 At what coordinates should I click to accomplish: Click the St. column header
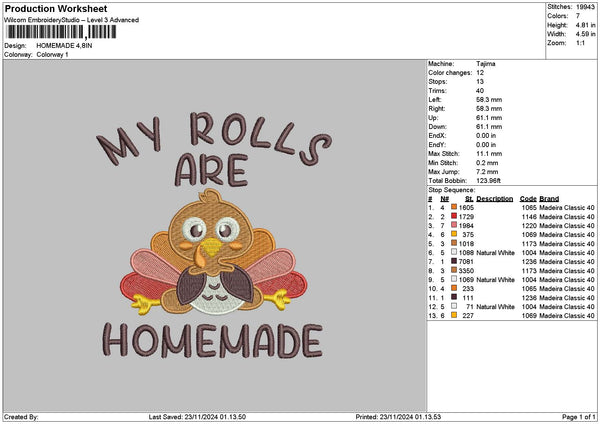(x=469, y=199)
